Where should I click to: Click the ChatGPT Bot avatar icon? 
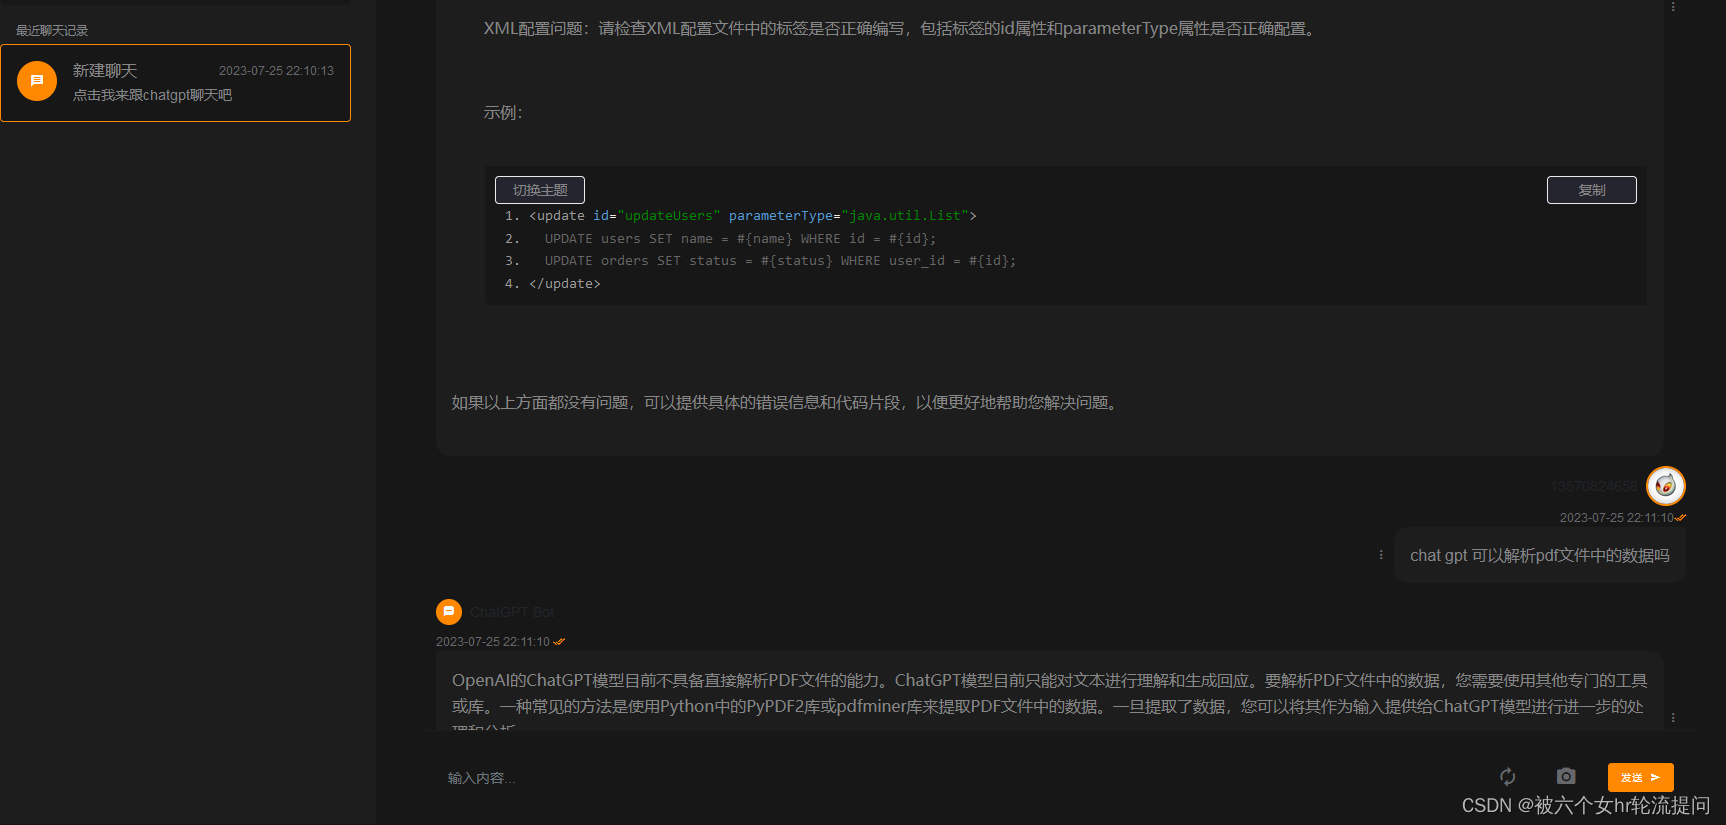(x=449, y=611)
